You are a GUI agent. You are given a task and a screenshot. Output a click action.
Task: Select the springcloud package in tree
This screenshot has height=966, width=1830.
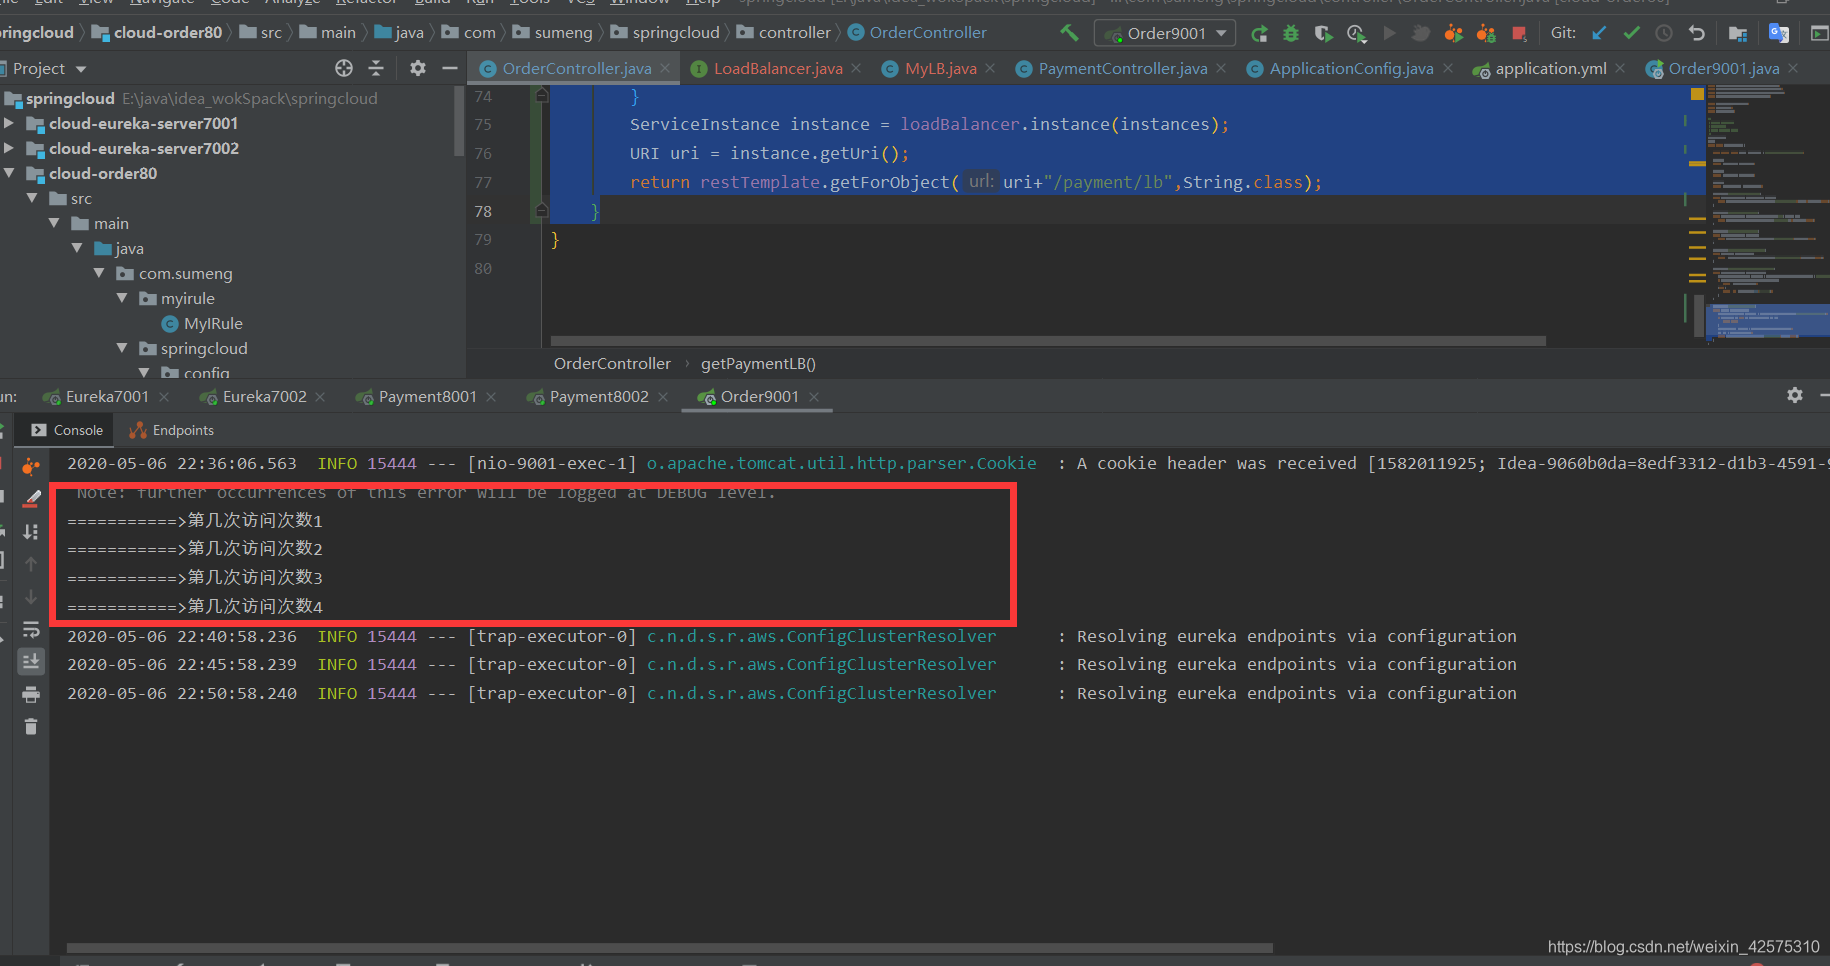(203, 348)
